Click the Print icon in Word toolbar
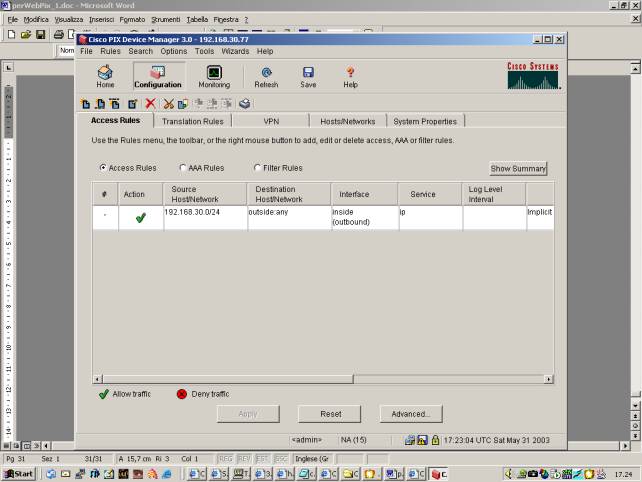The image size is (642, 482). (x=59, y=34)
